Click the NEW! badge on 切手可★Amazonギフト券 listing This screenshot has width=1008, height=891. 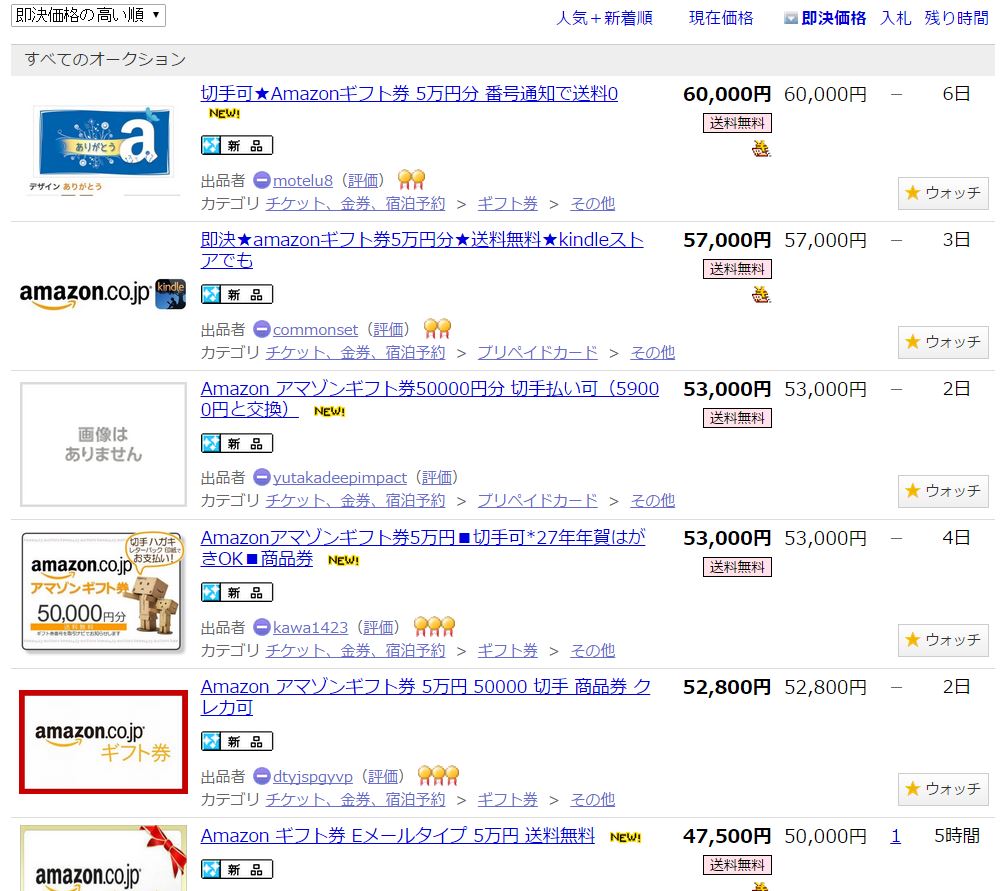click(224, 113)
